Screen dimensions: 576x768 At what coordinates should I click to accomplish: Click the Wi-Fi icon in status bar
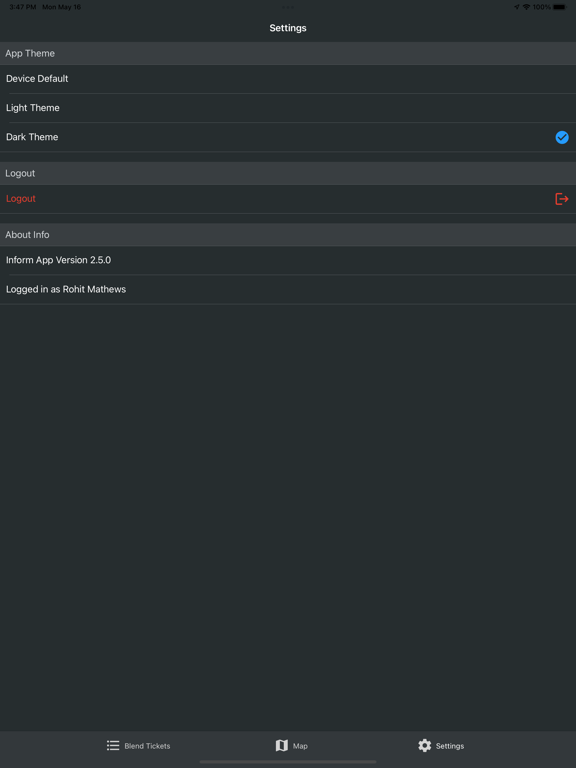[527, 7]
